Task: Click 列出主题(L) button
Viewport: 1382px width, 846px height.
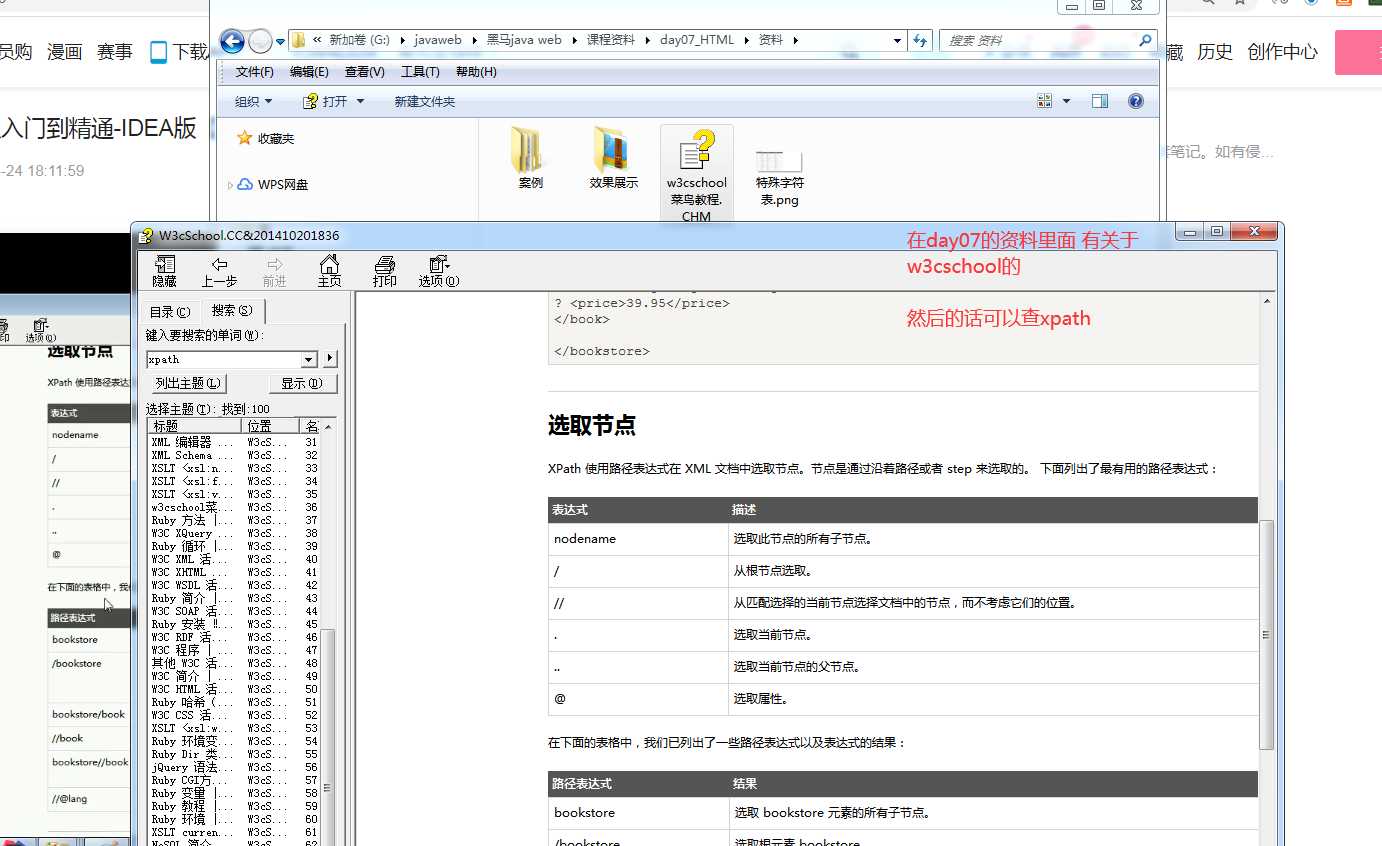Action: pyautogui.click(x=187, y=383)
